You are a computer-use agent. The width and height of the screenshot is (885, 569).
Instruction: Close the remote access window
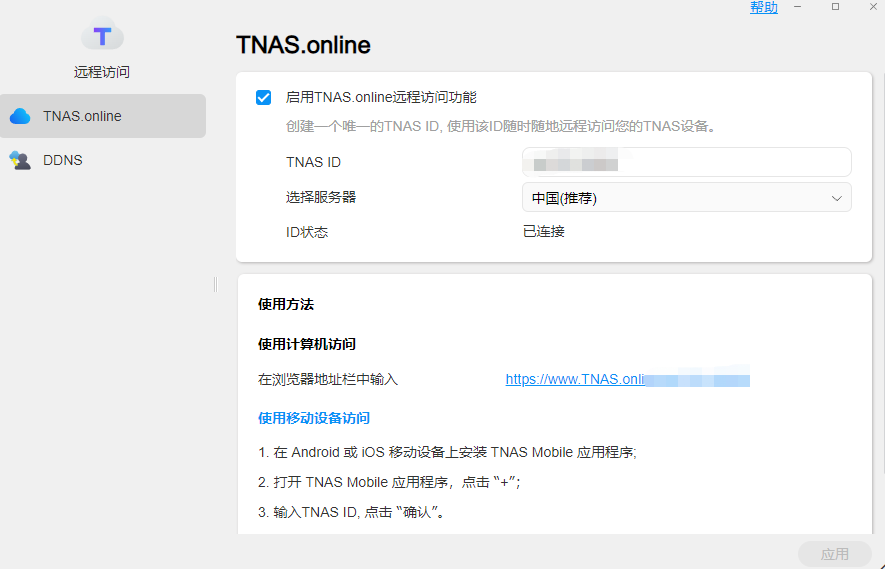point(873,7)
